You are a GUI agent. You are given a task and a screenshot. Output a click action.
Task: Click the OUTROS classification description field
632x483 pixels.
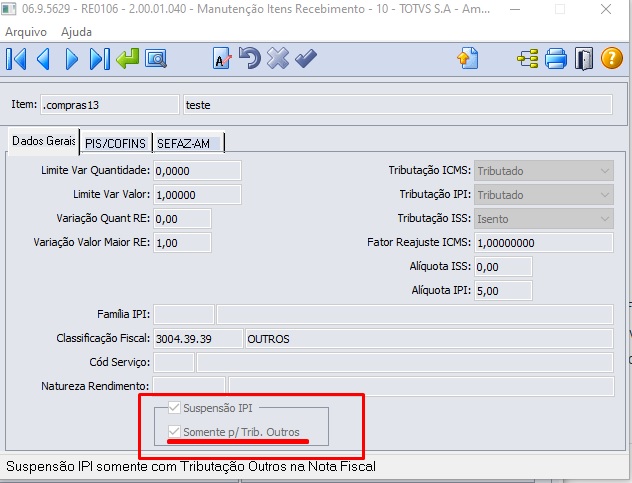[x=429, y=339]
